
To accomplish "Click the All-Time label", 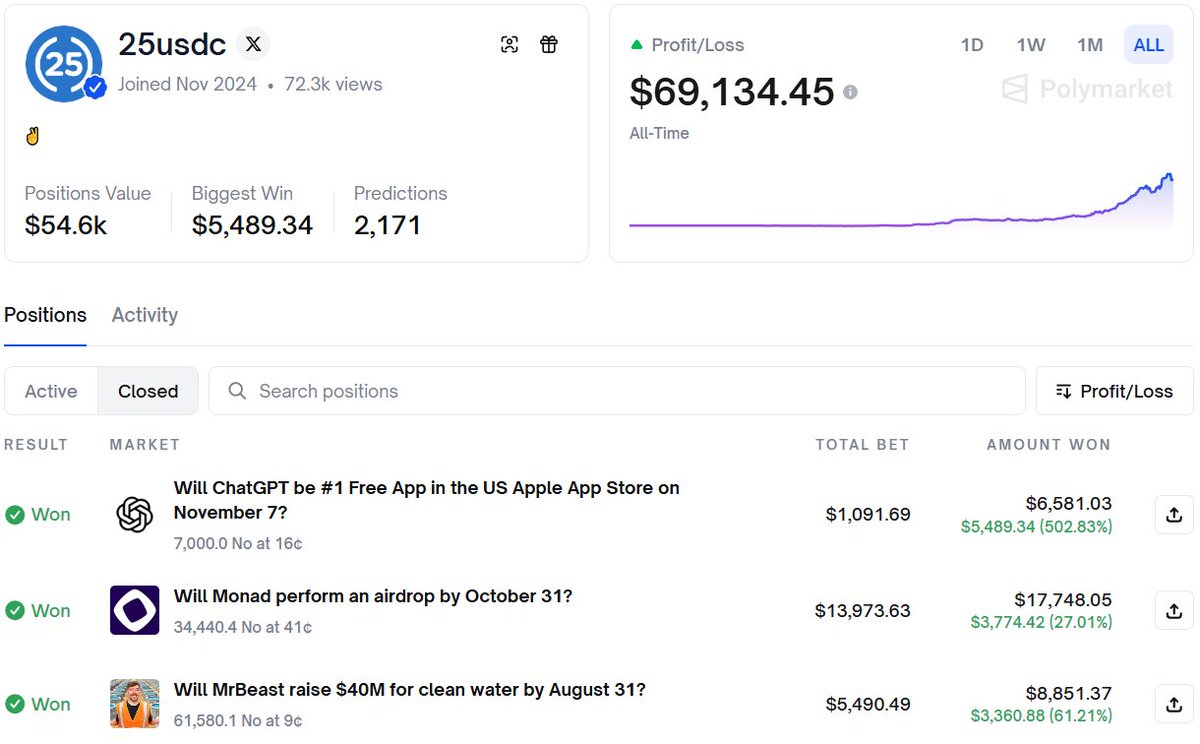I will (659, 133).
